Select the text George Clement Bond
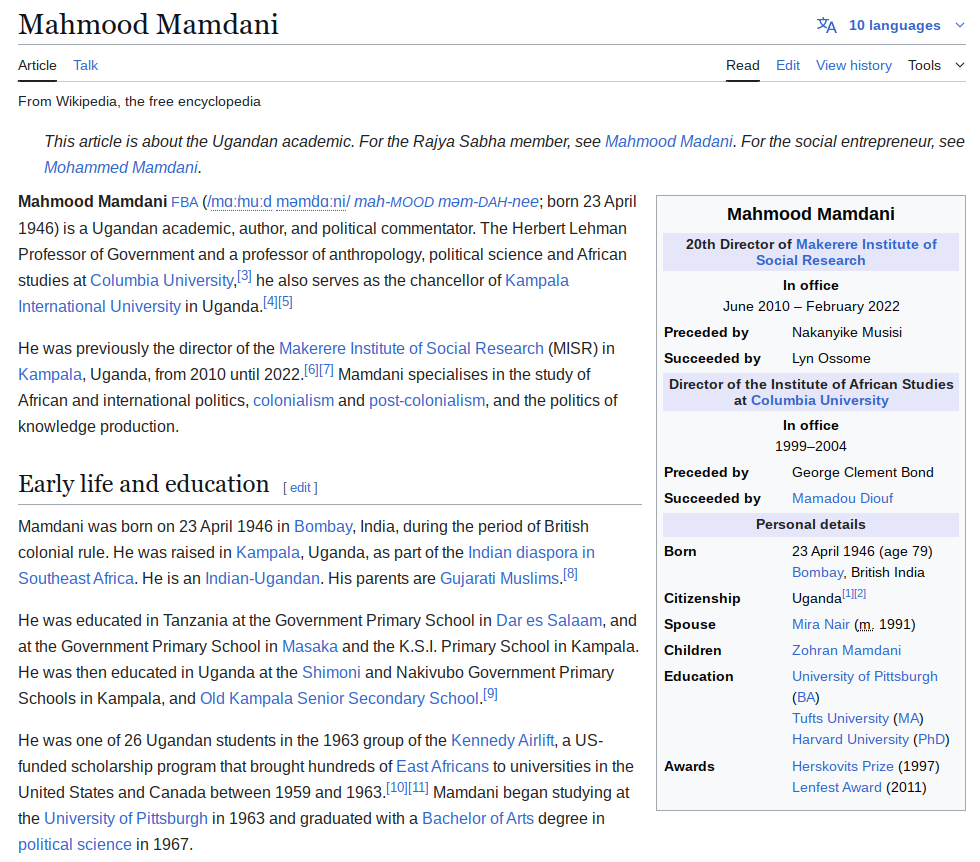Image resolution: width=980 pixels, height=862 pixels. [x=862, y=473]
